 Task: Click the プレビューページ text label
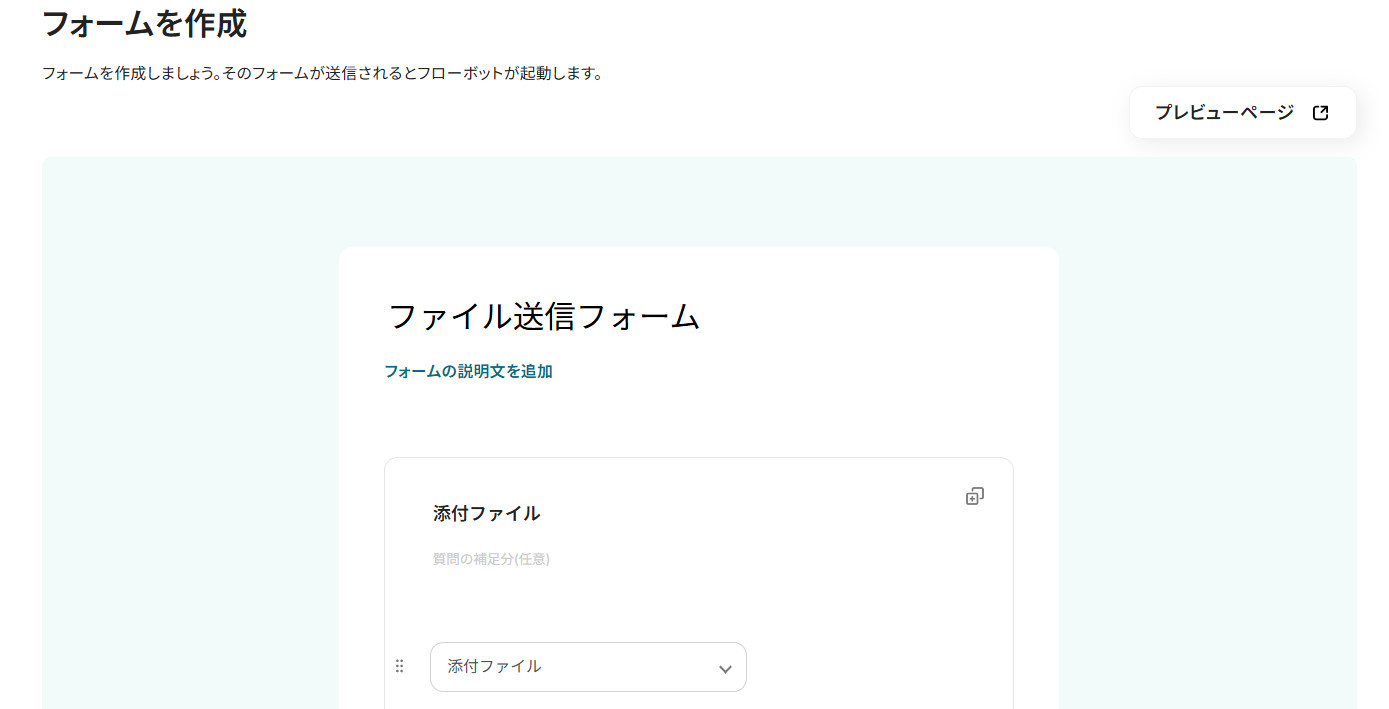1224,113
